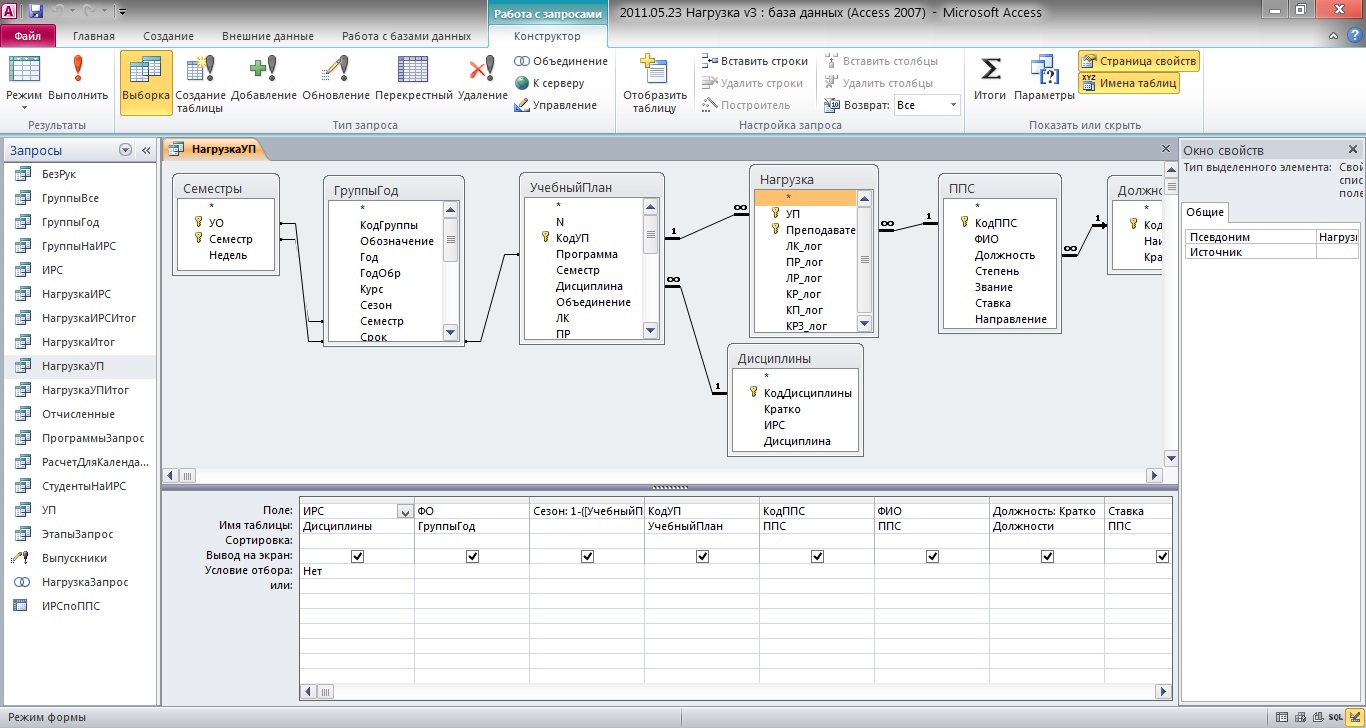The width and height of the screenshot is (1366, 728).
Task: Switch to SQL view in status bar
Action: pos(1335,717)
